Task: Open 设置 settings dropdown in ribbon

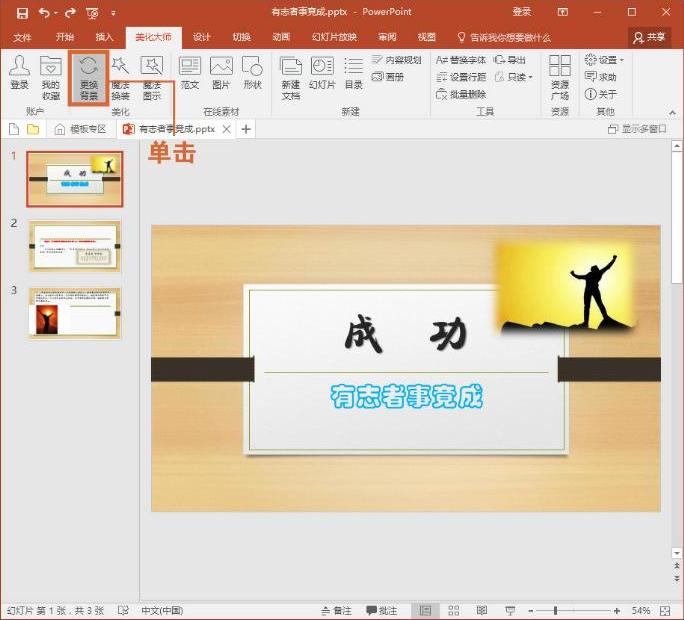Action: click(605, 60)
